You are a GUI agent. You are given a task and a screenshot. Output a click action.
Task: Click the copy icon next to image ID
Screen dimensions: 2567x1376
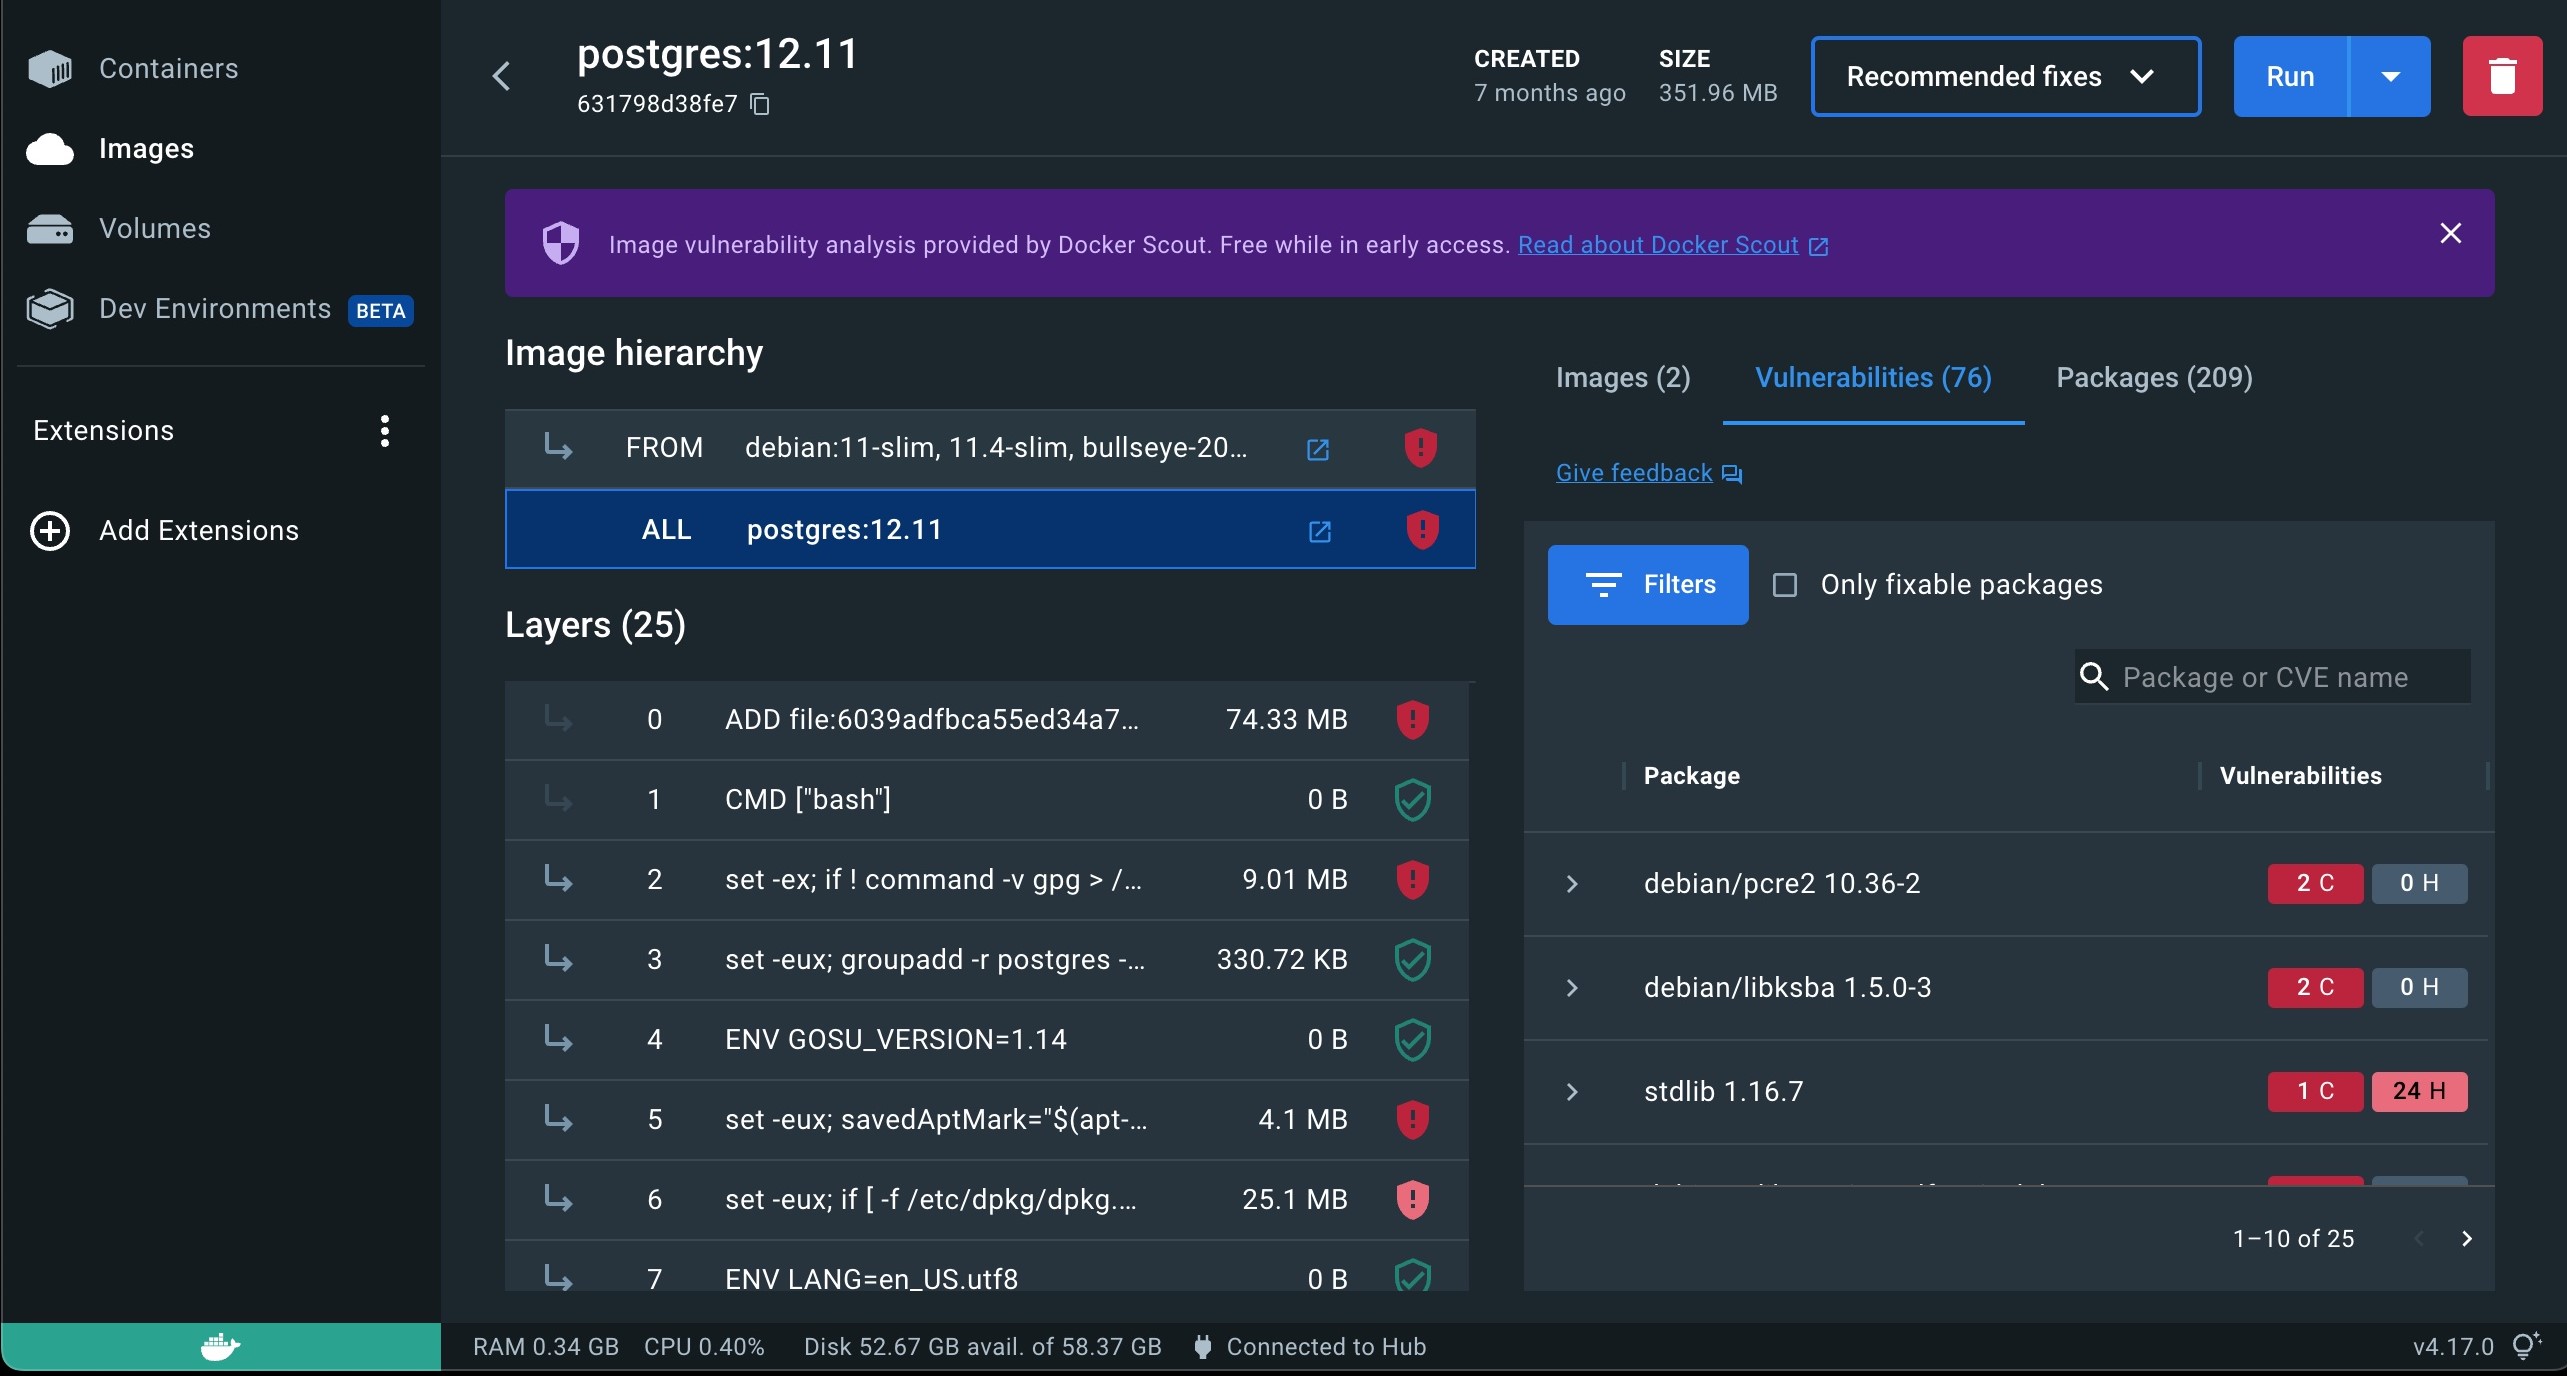(x=766, y=104)
